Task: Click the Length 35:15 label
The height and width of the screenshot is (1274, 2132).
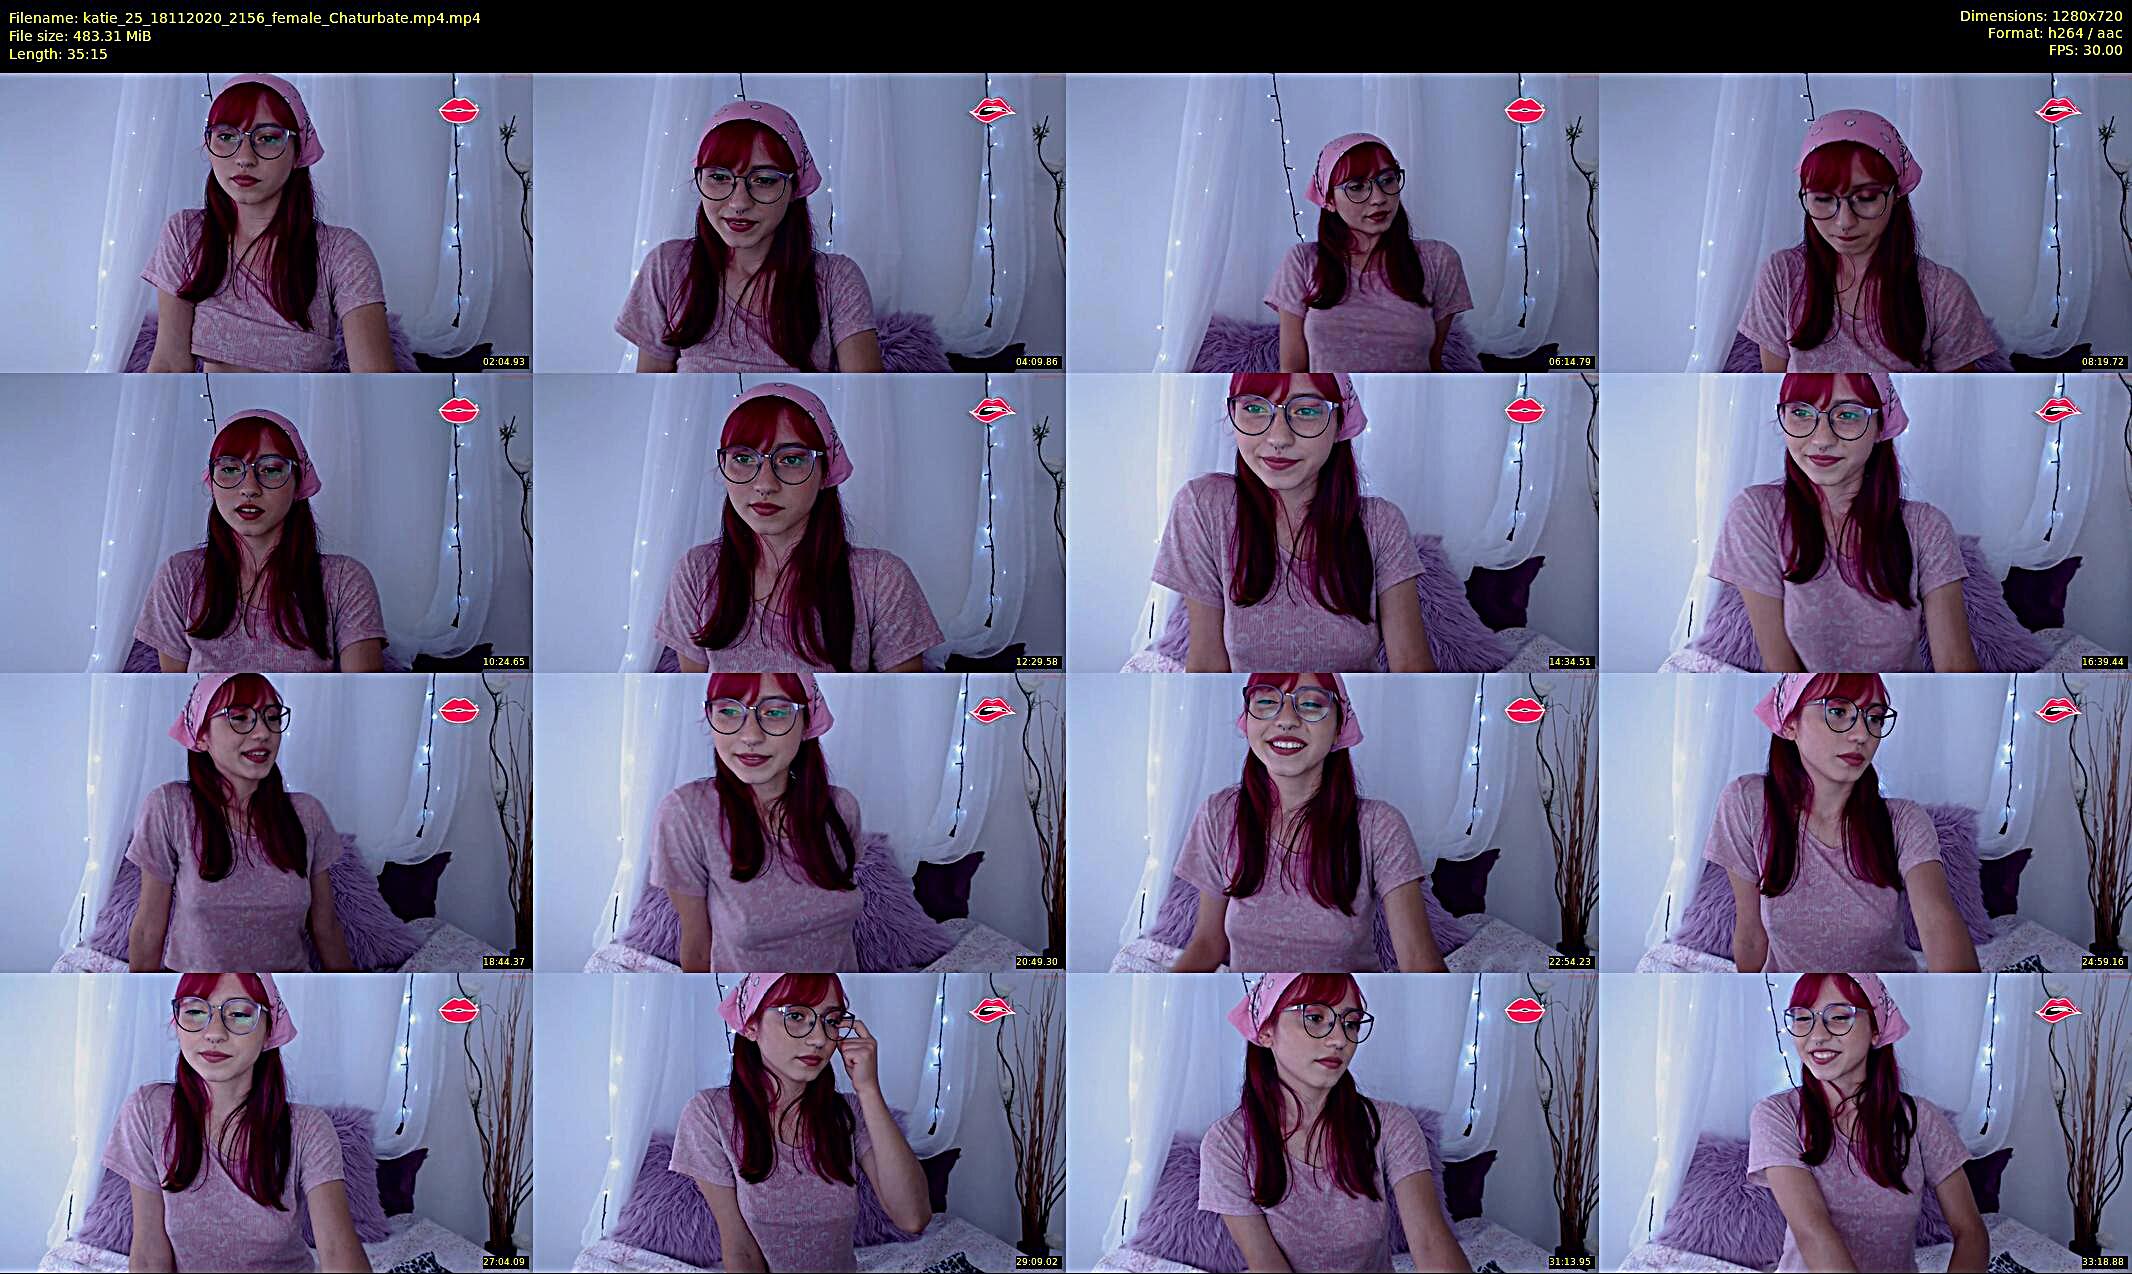Action: [x=58, y=54]
